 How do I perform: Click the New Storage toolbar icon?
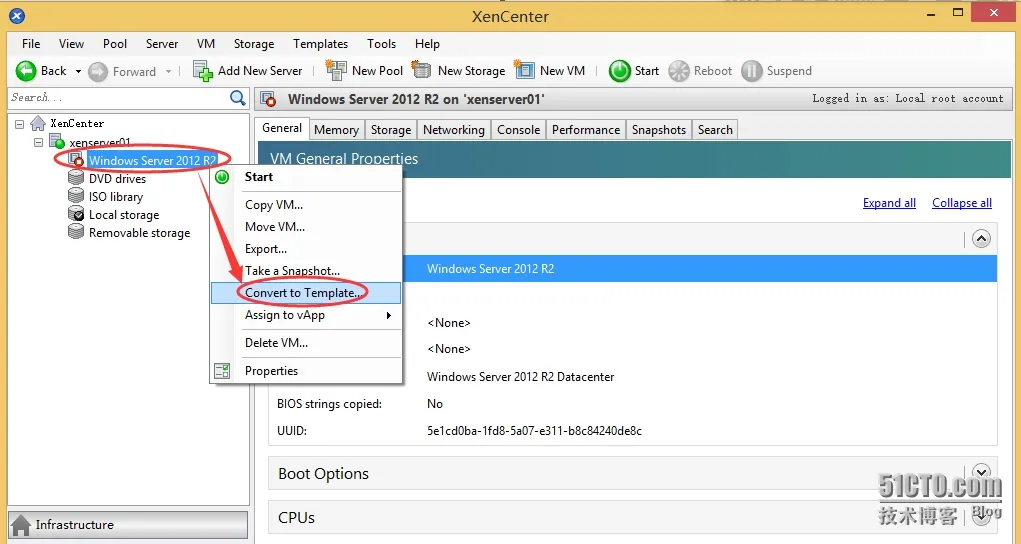[422, 70]
